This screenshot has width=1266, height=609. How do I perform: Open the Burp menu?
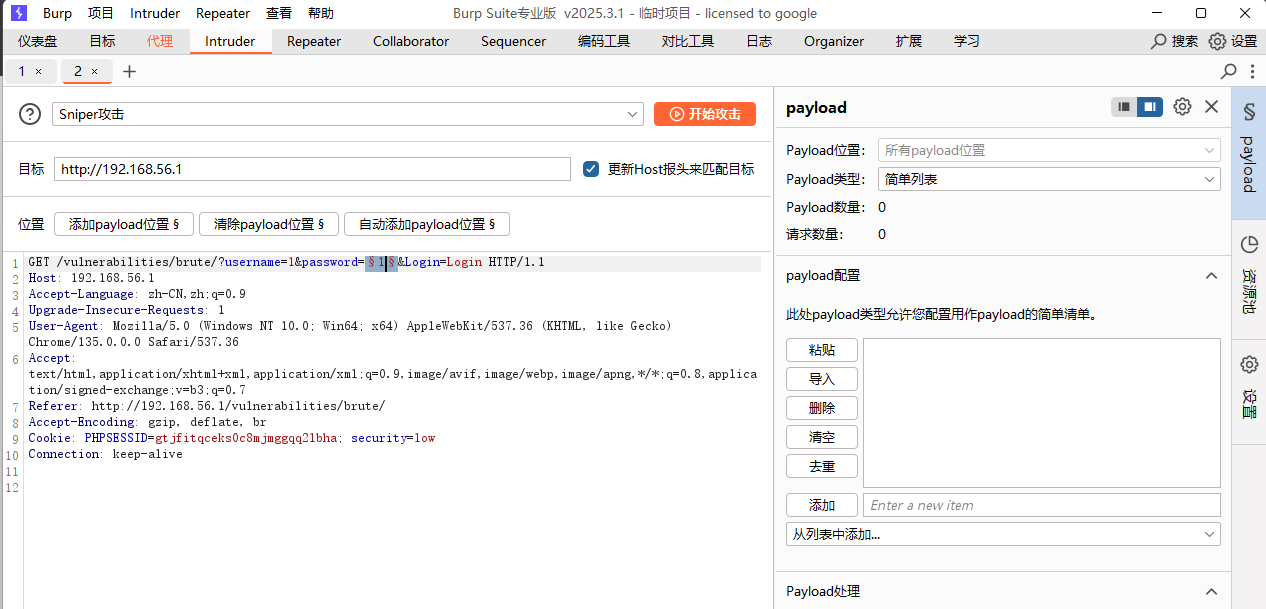tap(57, 13)
